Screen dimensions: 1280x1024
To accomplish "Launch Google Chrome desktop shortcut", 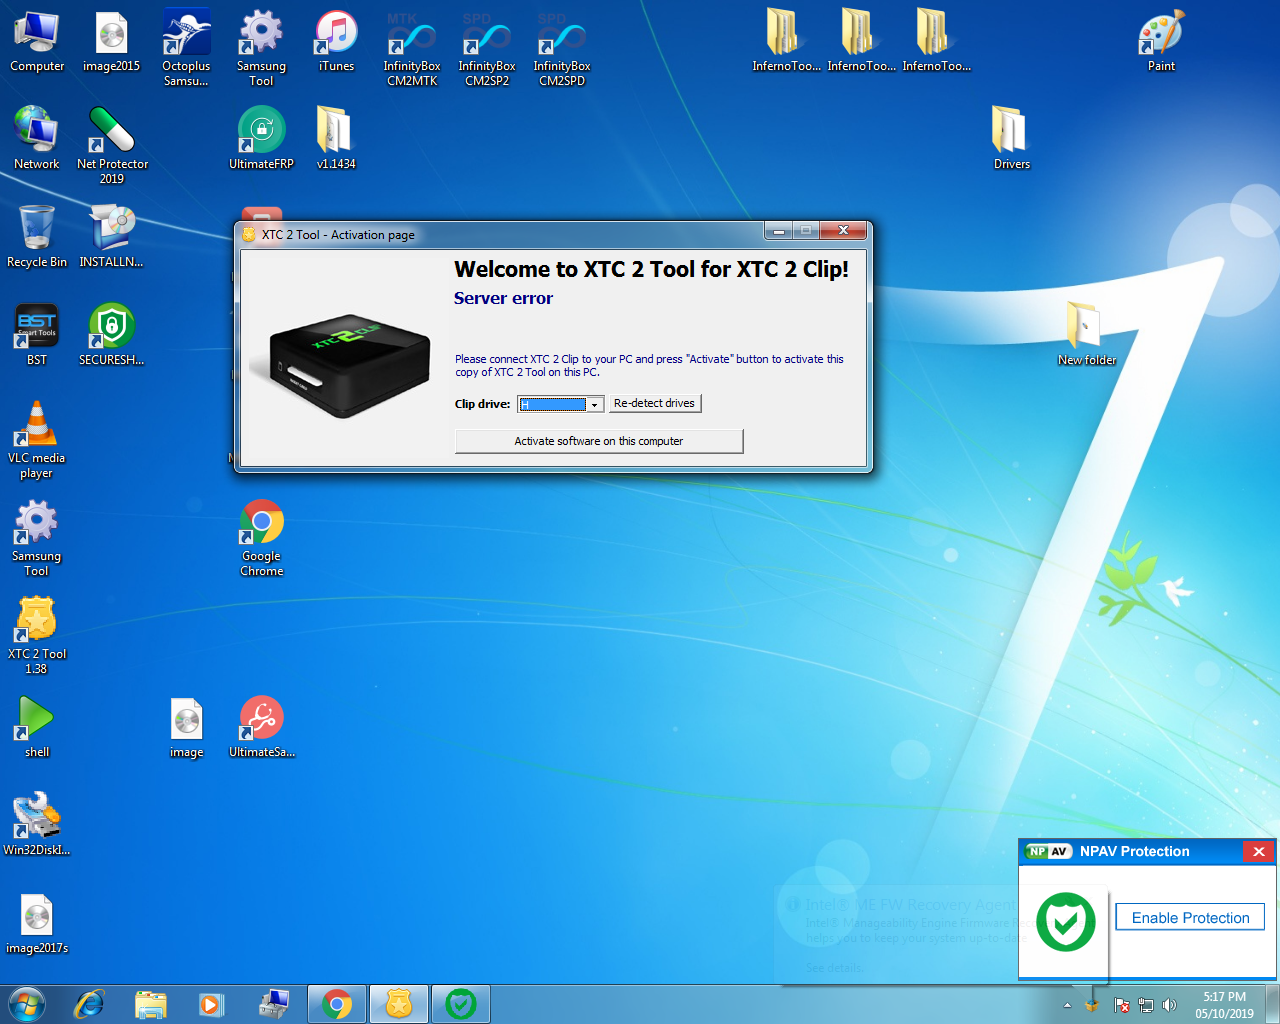I will tap(261, 538).
